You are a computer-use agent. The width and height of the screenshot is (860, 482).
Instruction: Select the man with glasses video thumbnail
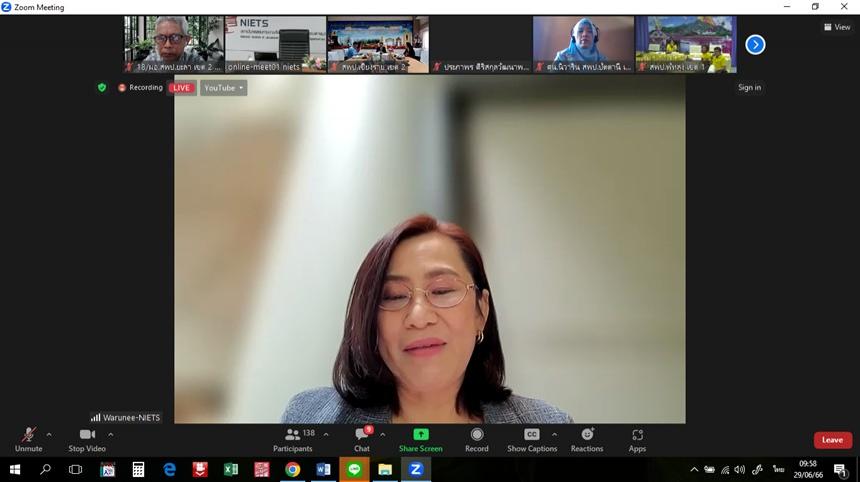(x=173, y=44)
